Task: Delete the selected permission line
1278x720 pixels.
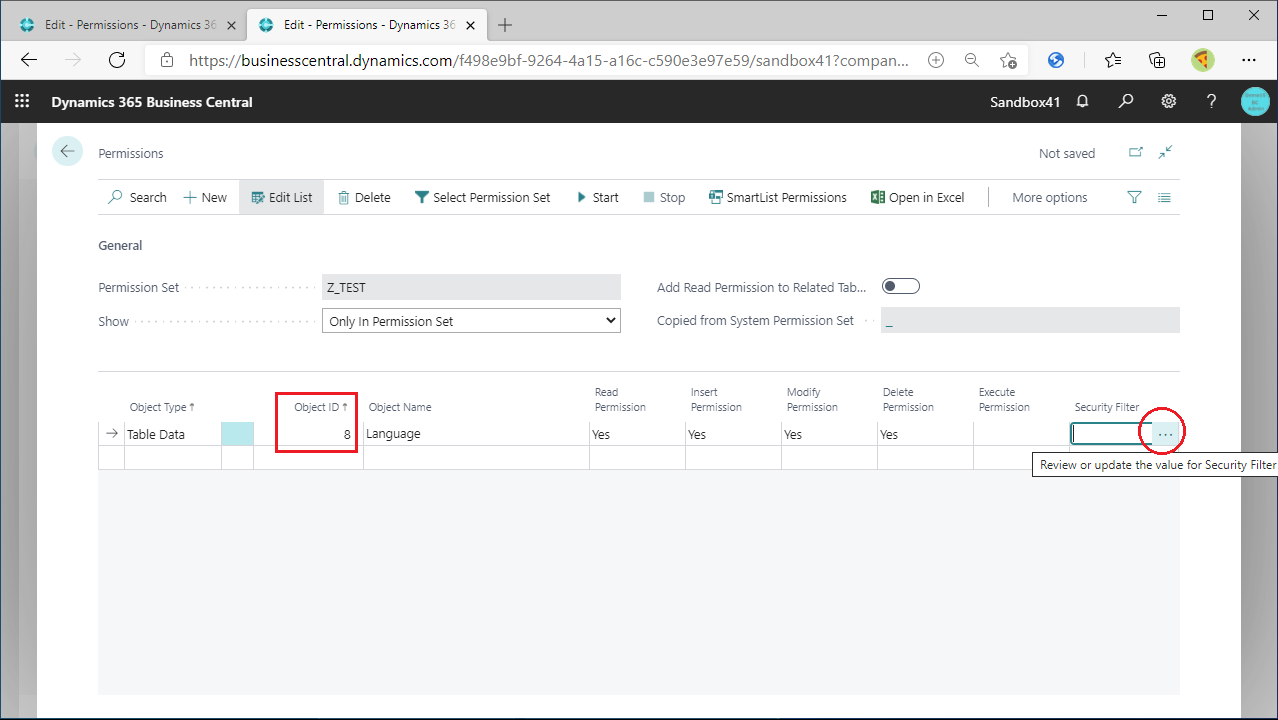Action: pos(364,197)
